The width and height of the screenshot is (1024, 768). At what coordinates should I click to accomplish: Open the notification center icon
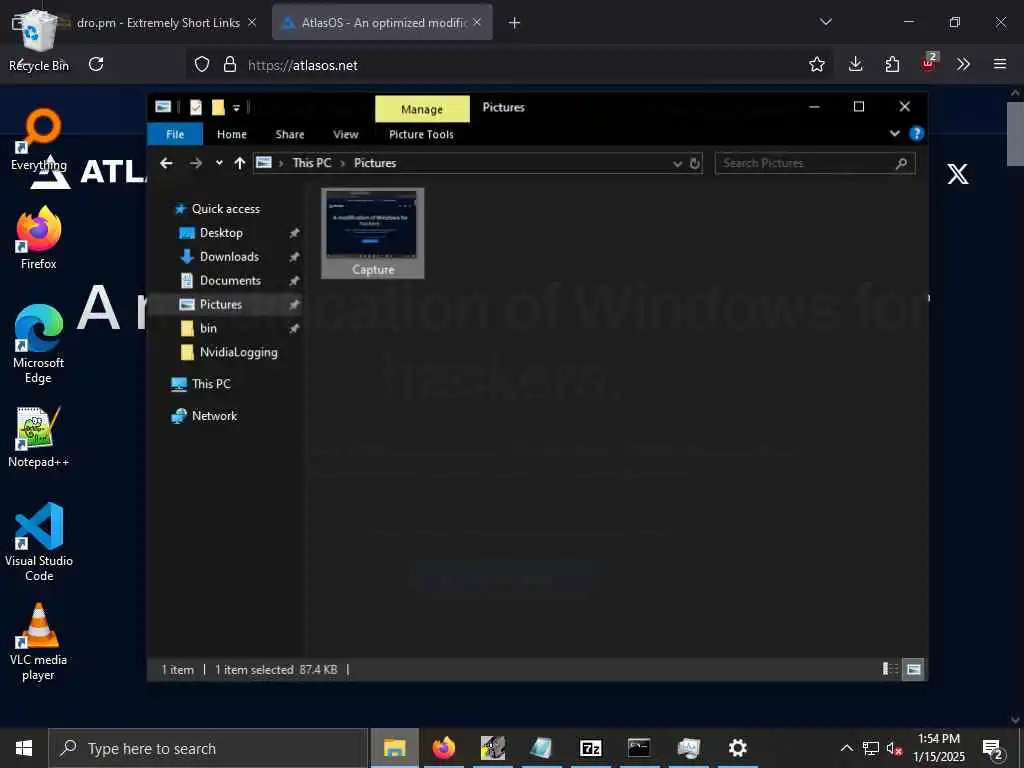point(993,748)
